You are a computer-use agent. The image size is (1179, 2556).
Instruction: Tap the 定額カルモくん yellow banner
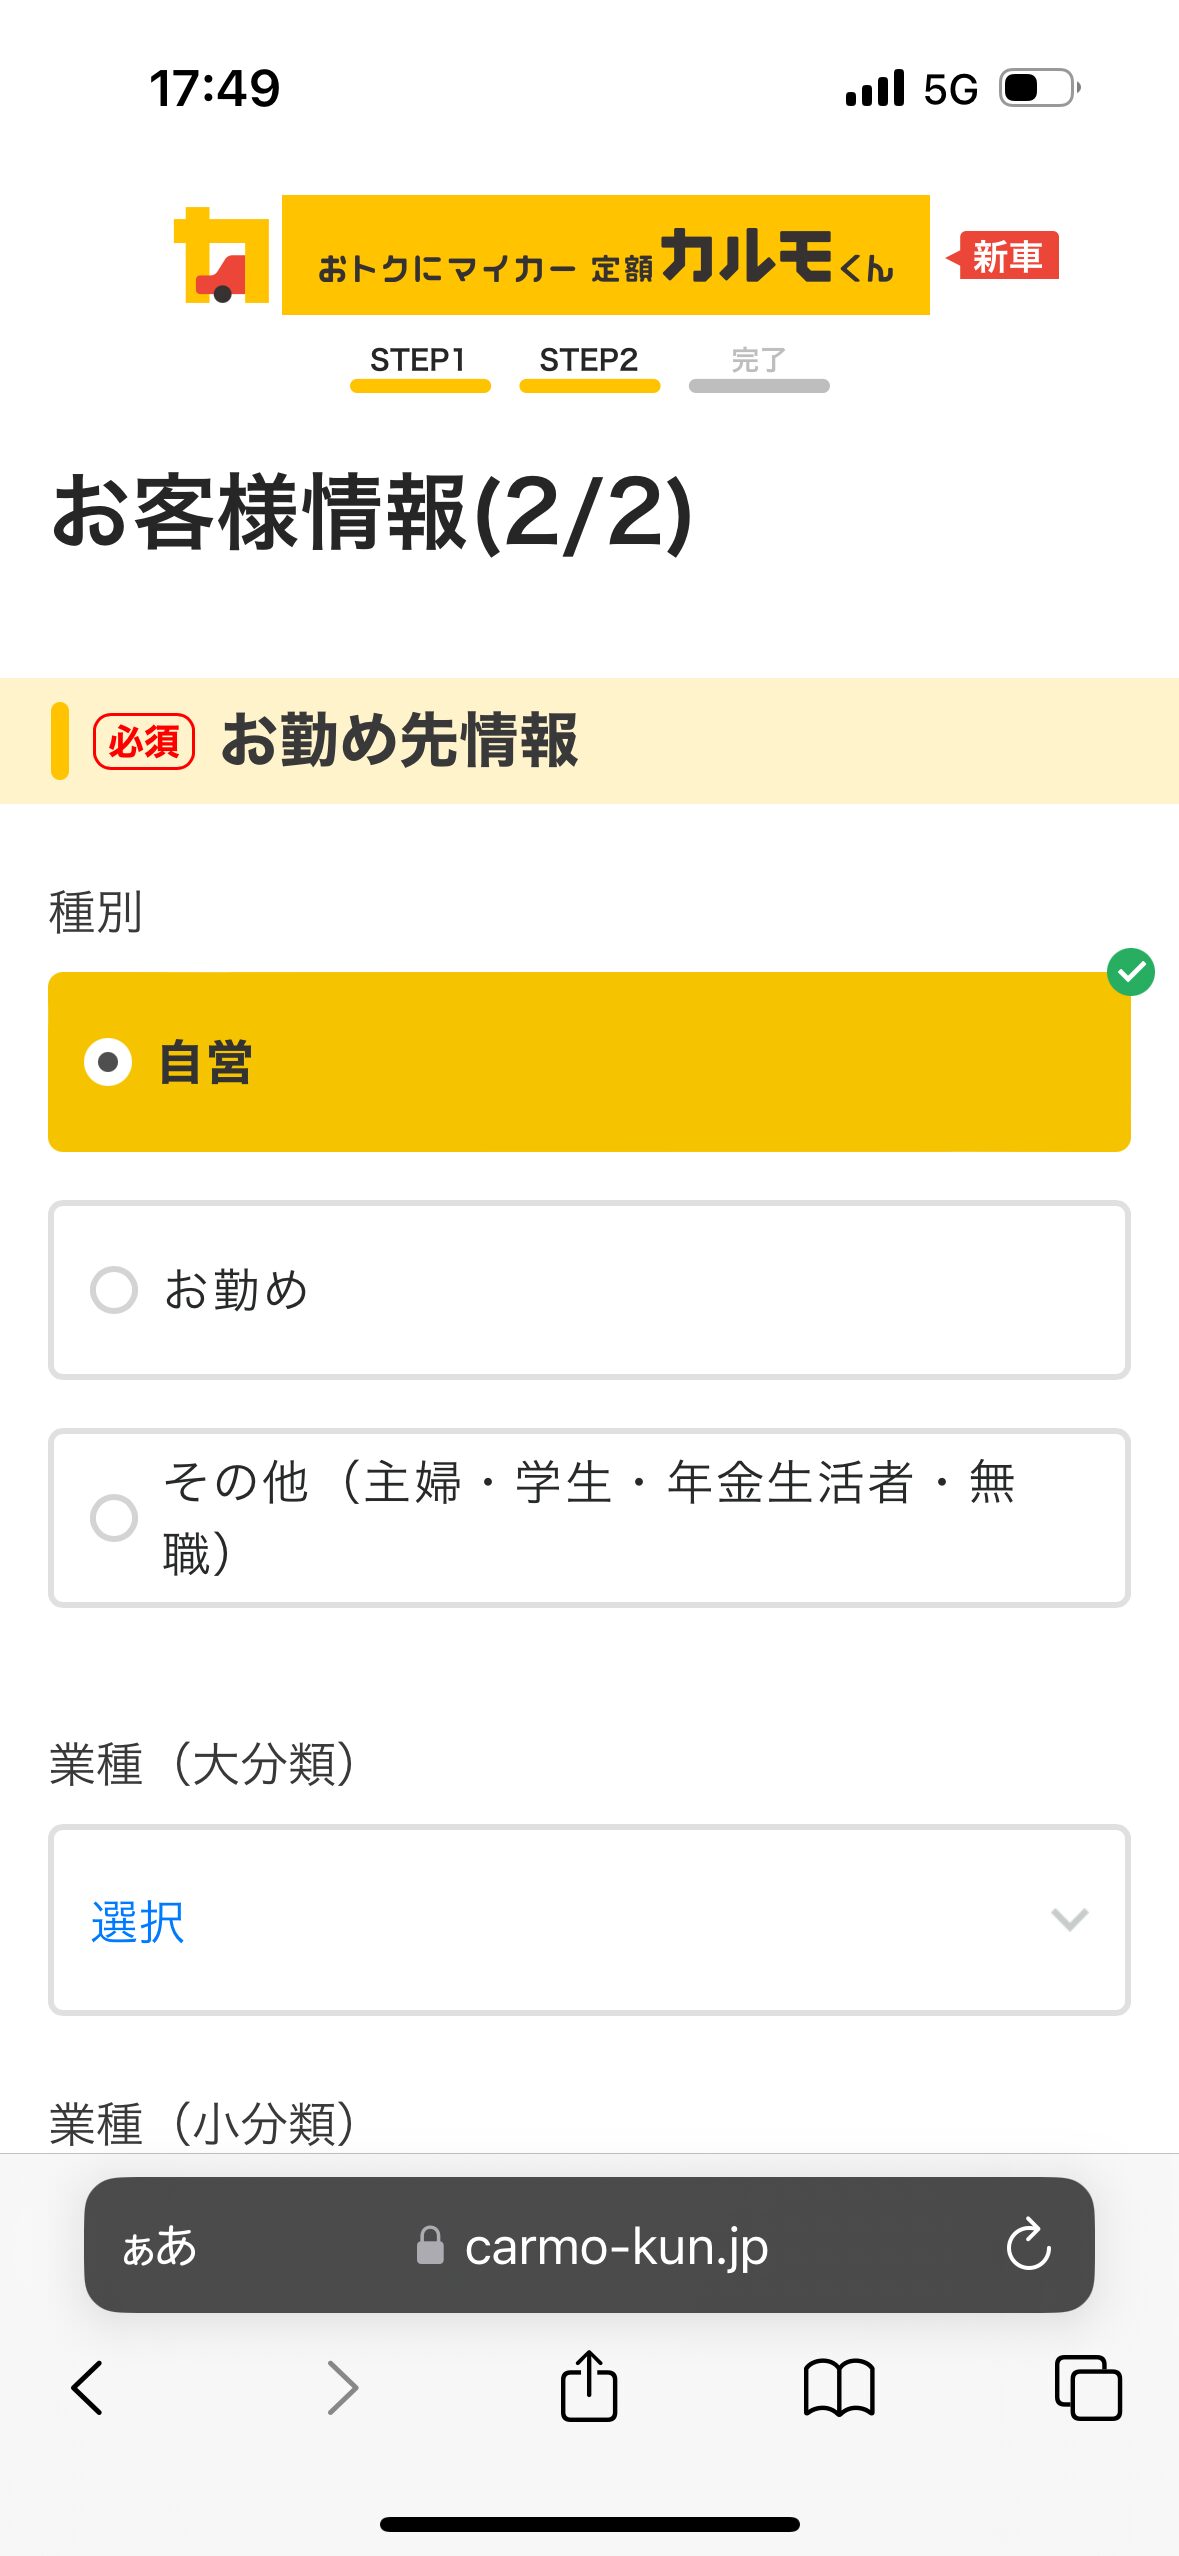point(605,256)
